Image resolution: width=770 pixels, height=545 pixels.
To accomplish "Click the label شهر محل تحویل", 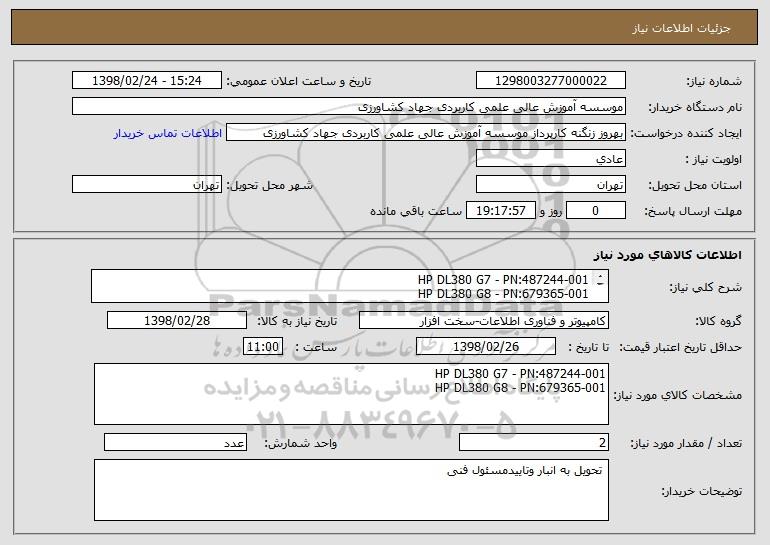I will click(x=269, y=185).
